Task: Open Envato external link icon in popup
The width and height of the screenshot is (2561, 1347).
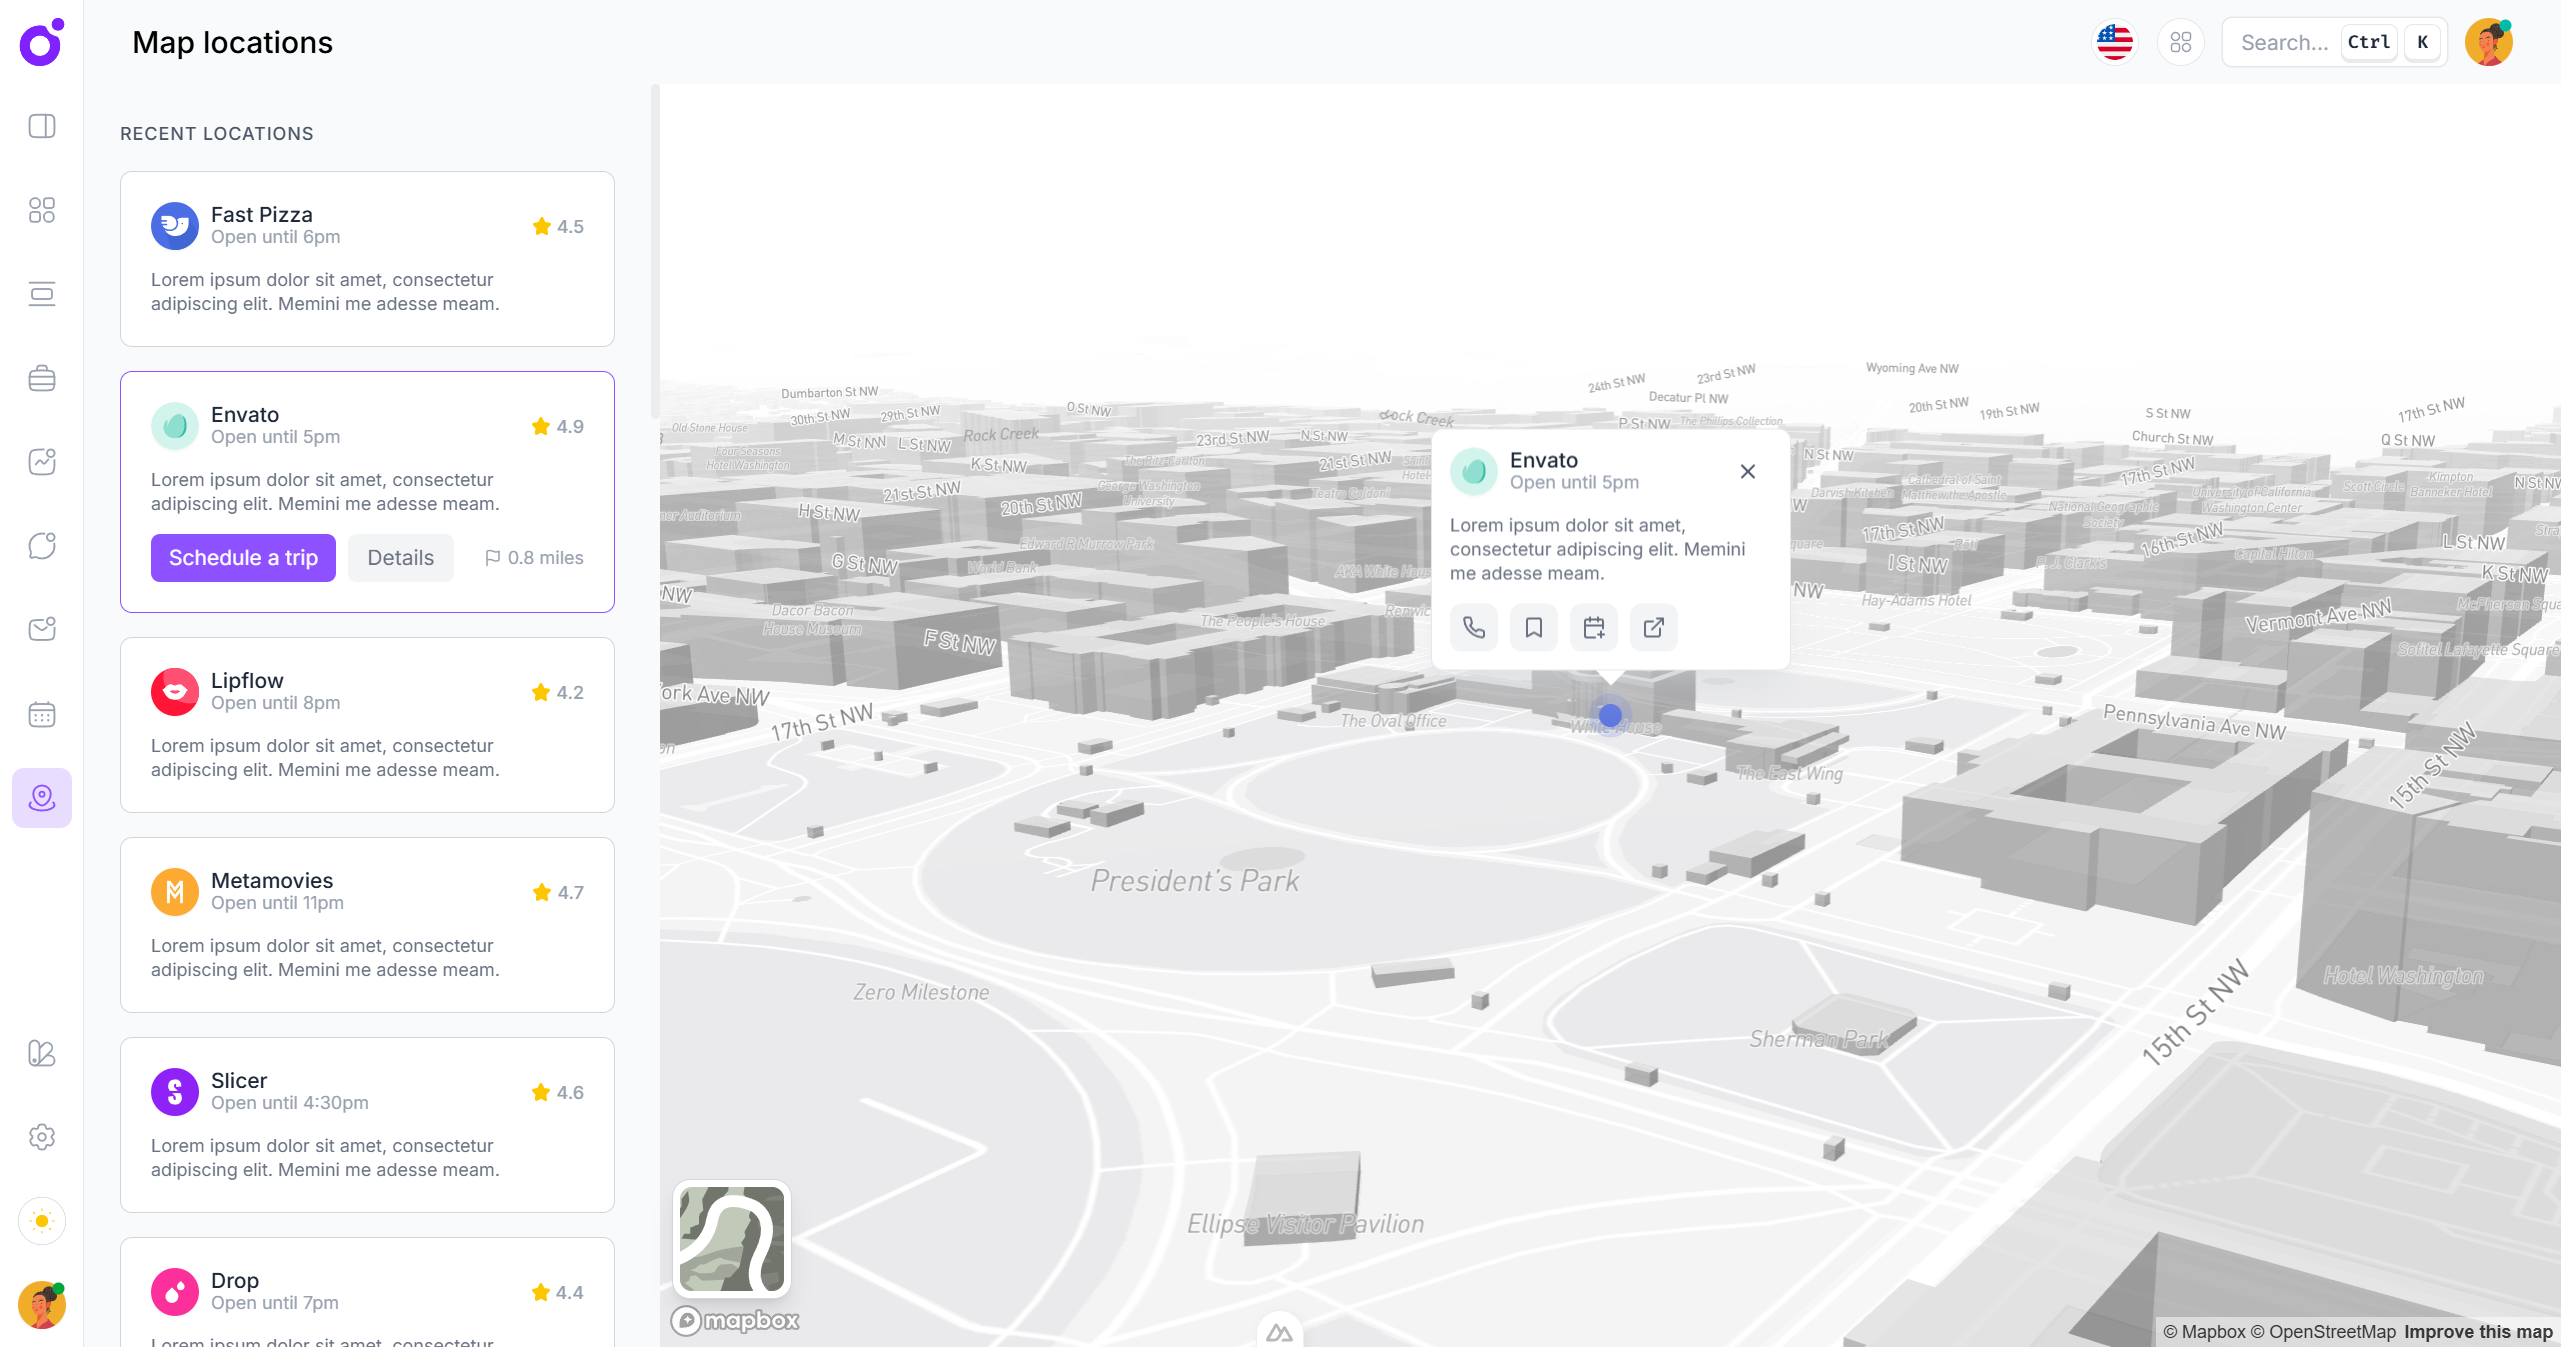Action: 1653,627
